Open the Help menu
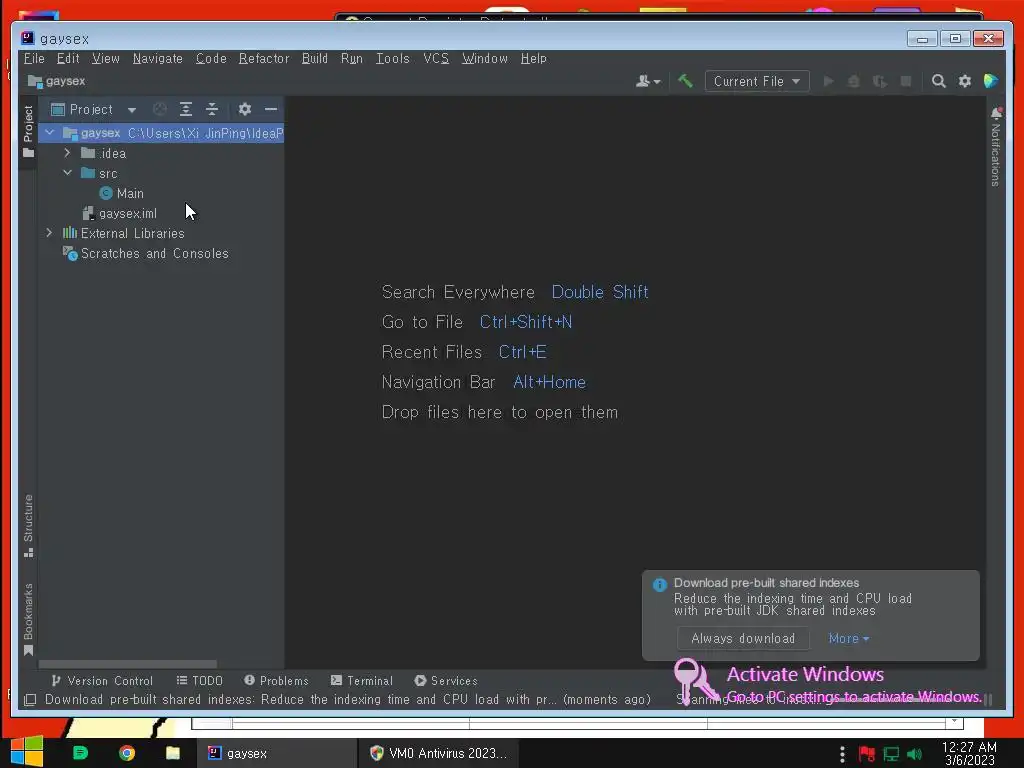 point(534,58)
